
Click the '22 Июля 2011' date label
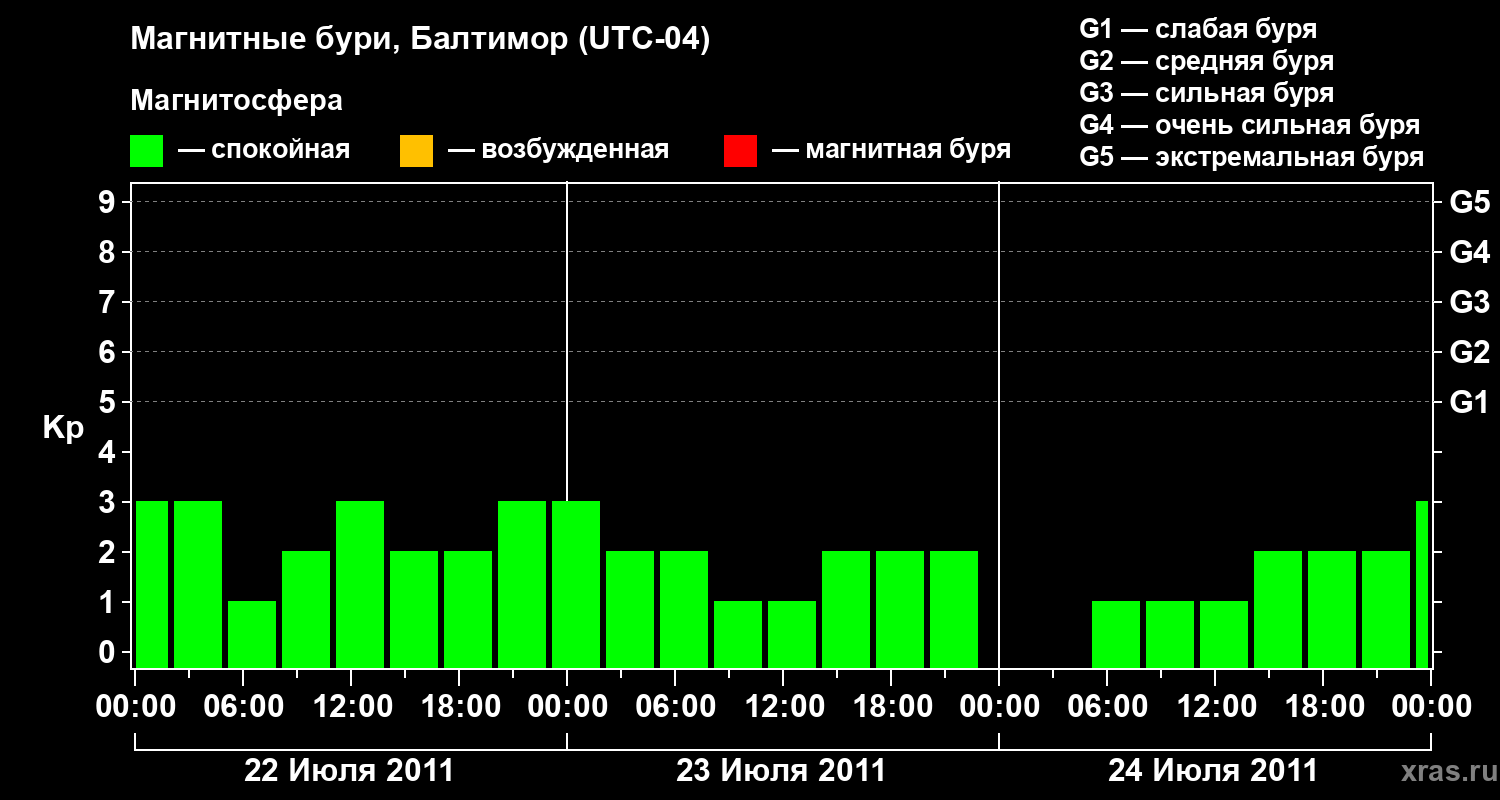(x=349, y=771)
